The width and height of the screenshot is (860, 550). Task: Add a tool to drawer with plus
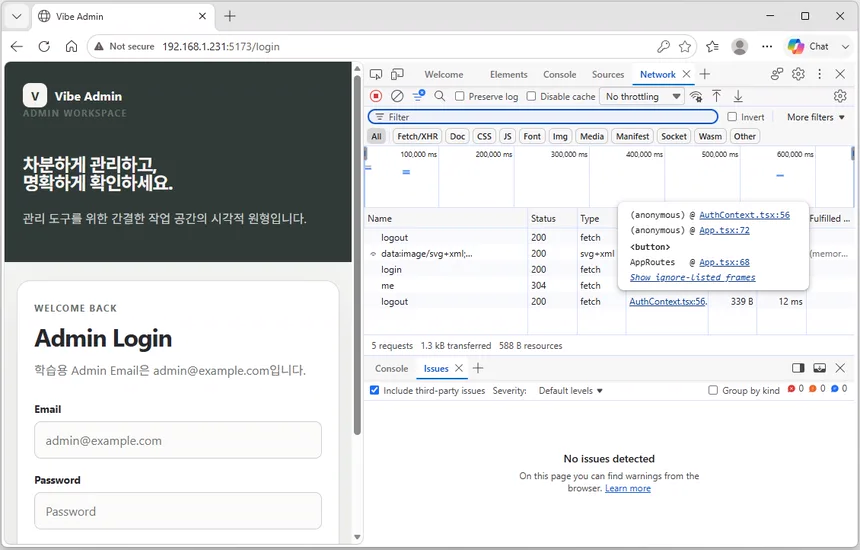click(x=478, y=368)
